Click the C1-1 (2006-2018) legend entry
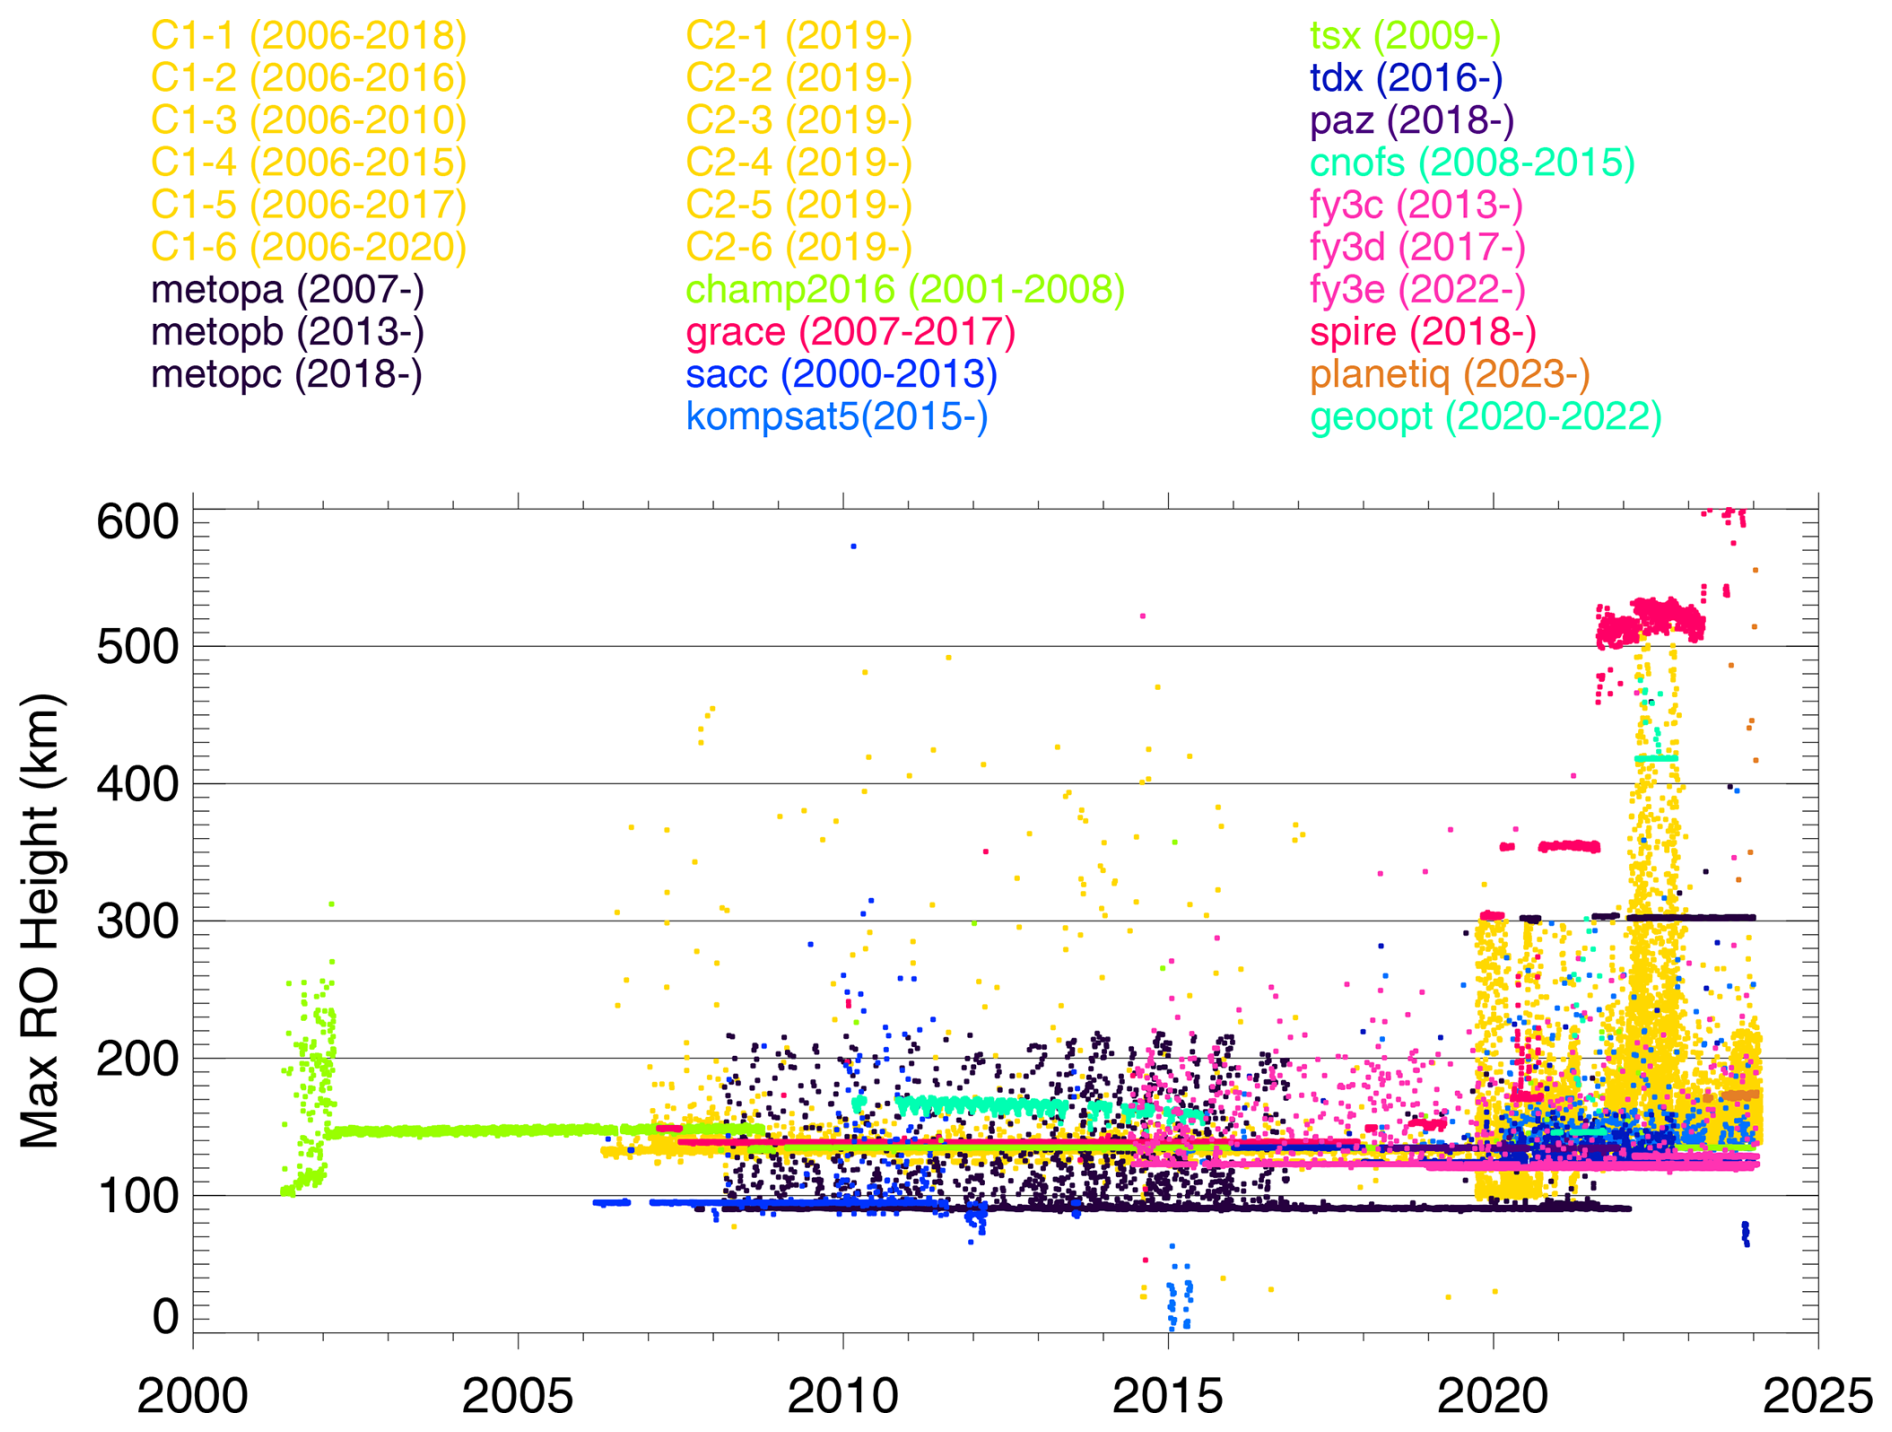The image size is (1892, 1432). 308,36
